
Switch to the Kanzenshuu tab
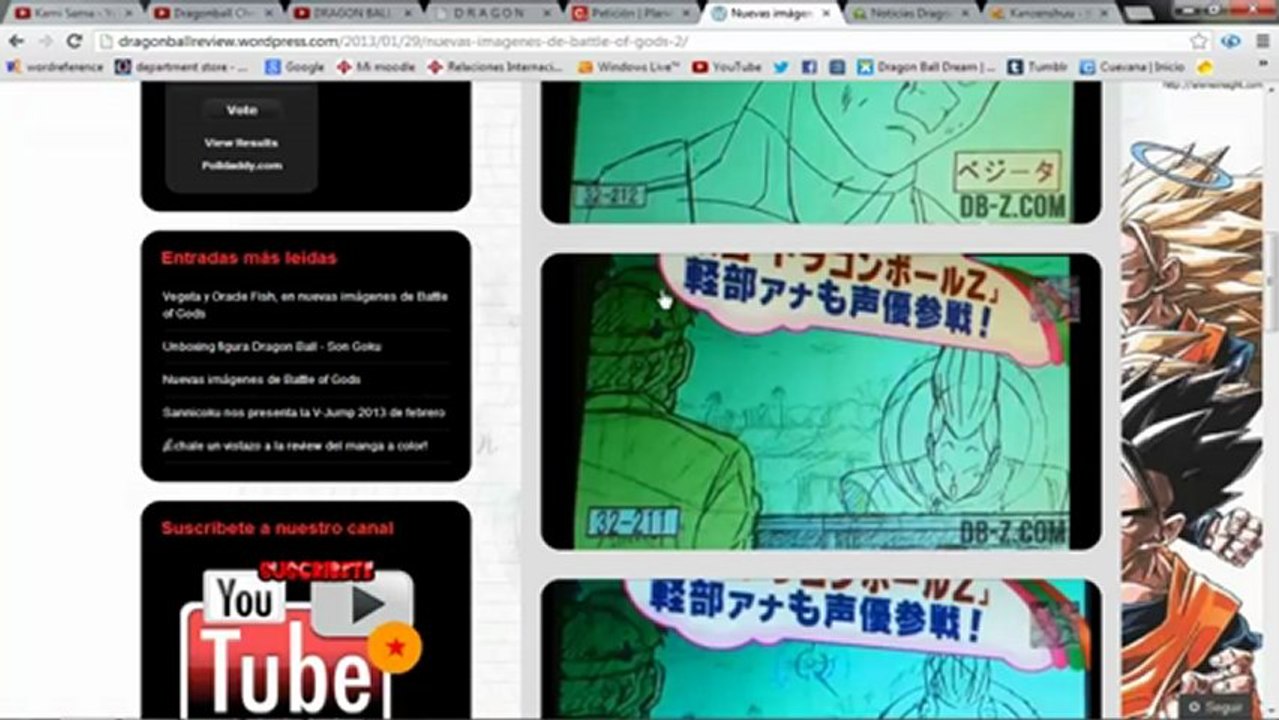[1050, 13]
